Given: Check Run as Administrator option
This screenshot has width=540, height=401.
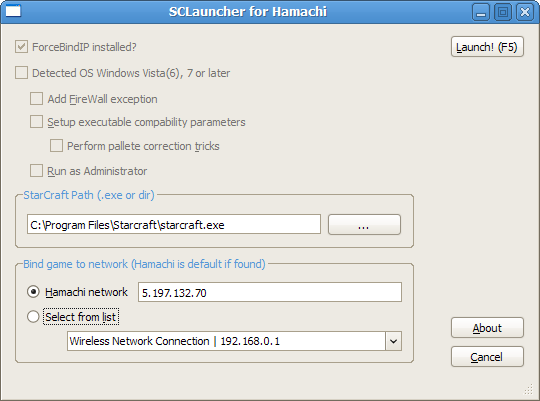Looking at the screenshot, I should pyautogui.click(x=37, y=171).
